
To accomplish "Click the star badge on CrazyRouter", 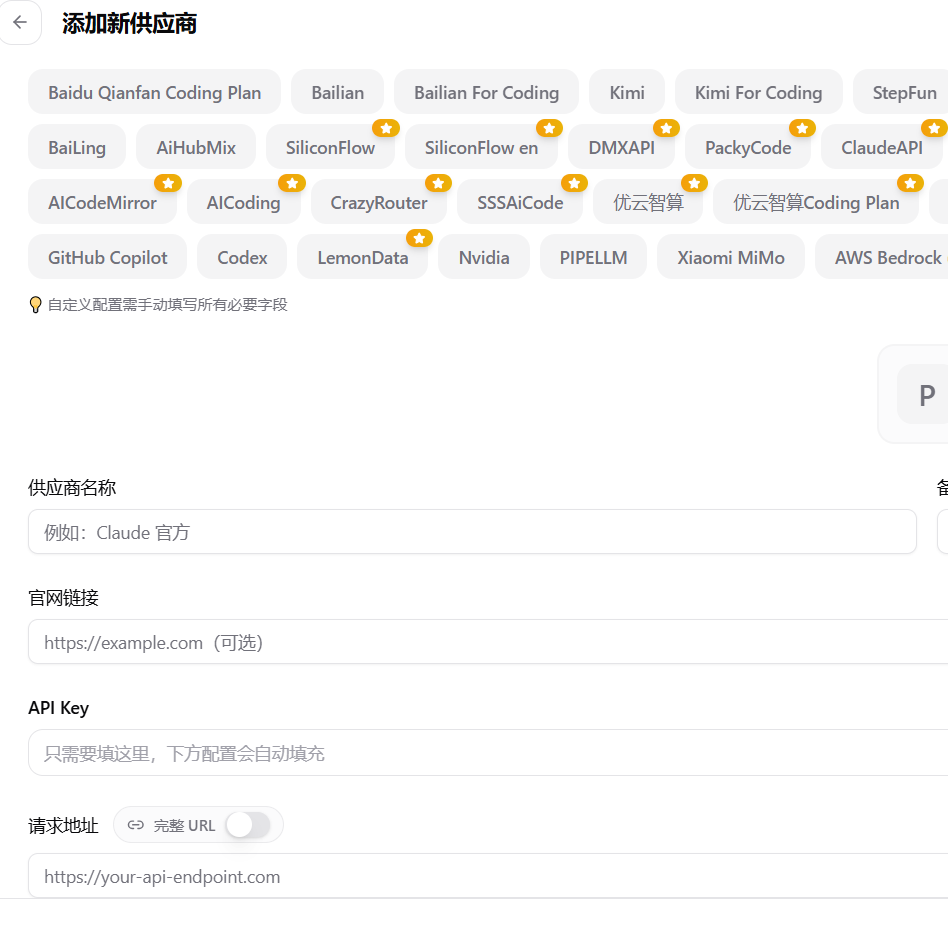I will pyautogui.click(x=438, y=183).
